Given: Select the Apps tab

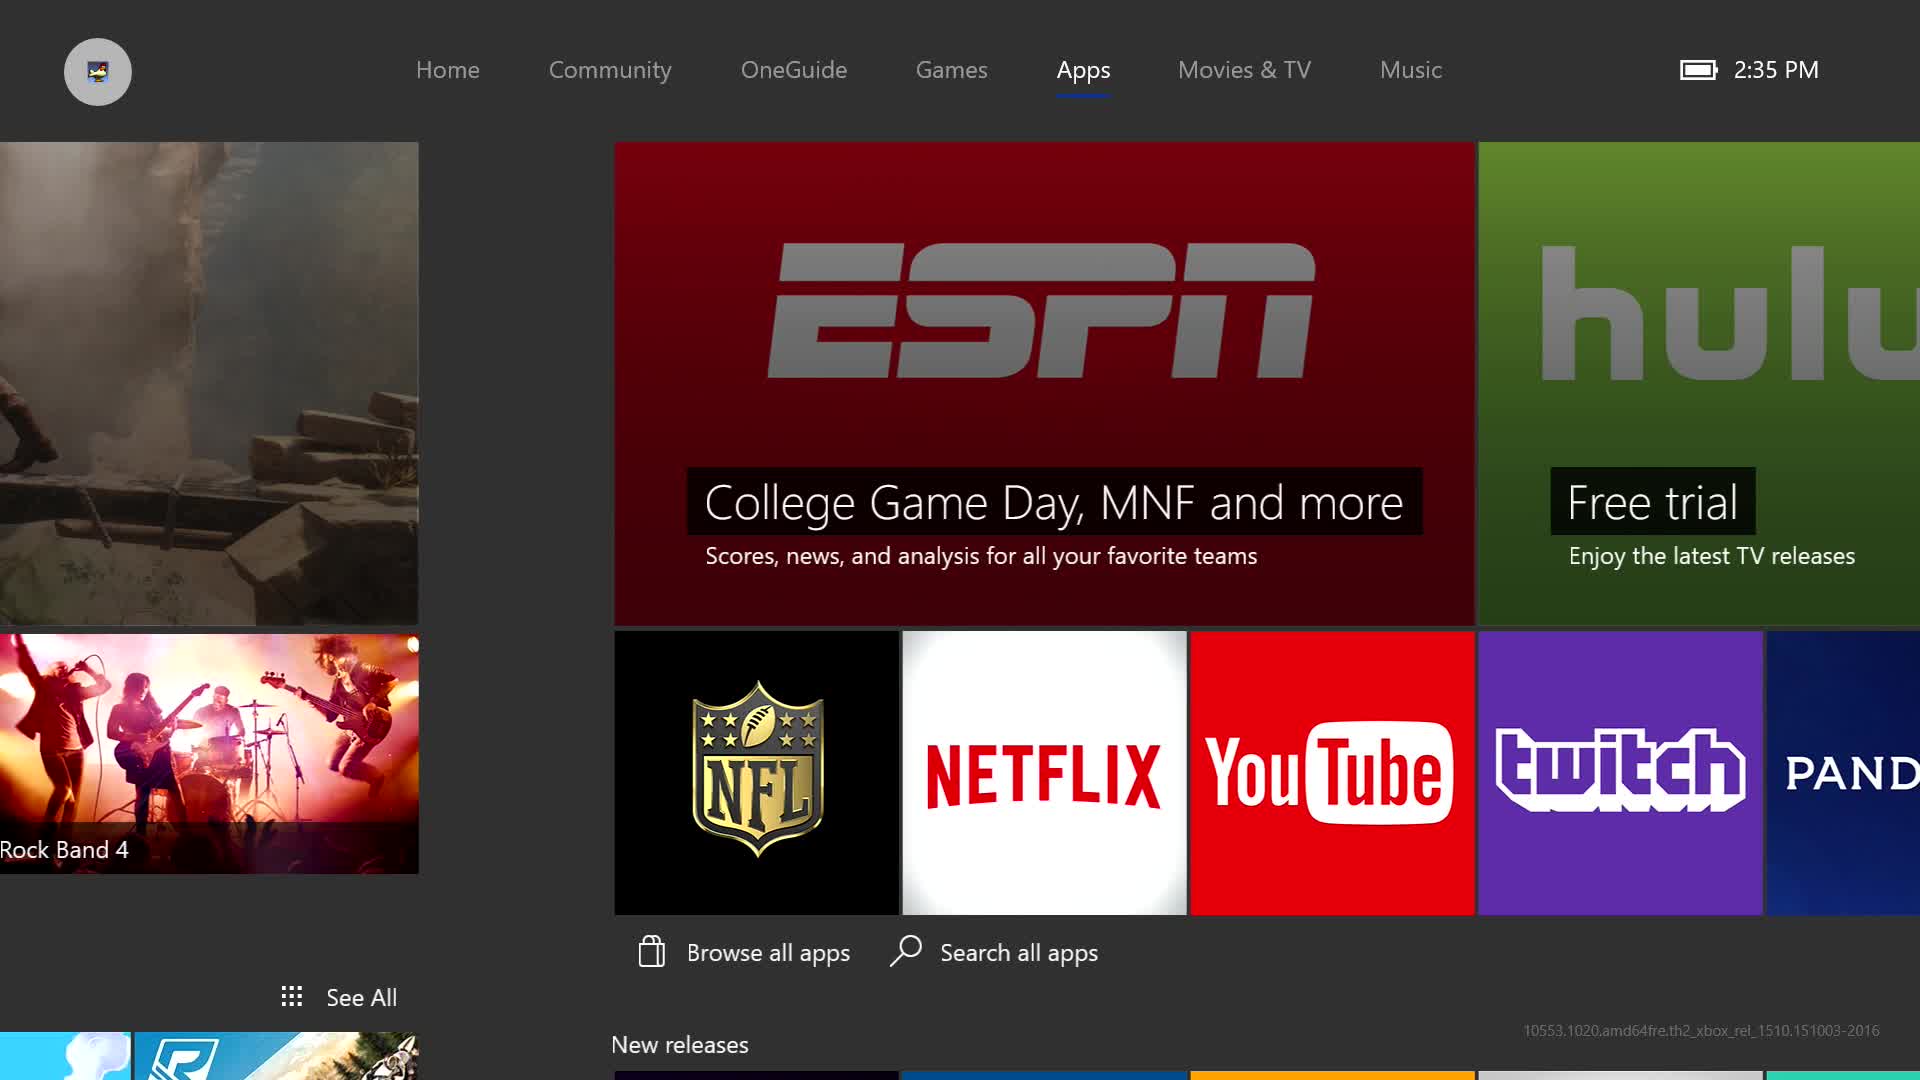Looking at the screenshot, I should coord(1084,72).
